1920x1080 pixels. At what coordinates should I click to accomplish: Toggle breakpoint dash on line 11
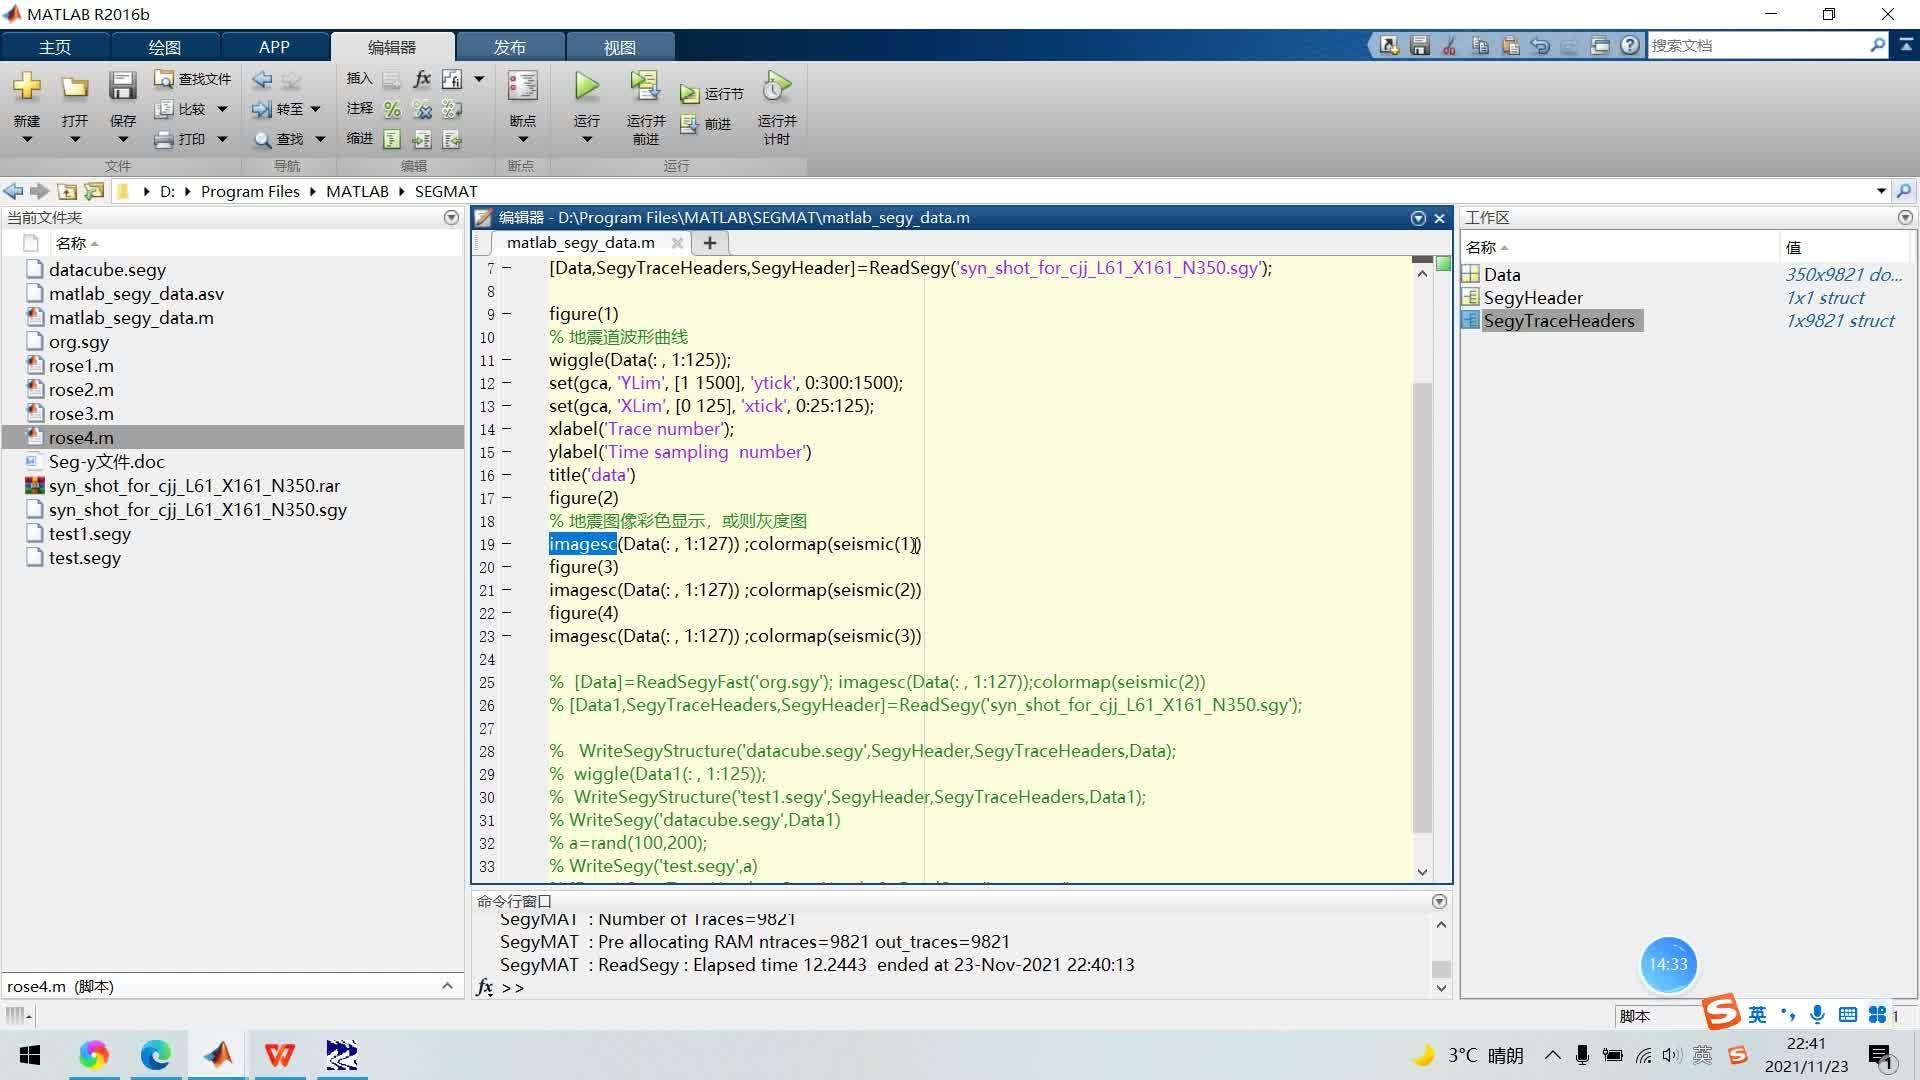[507, 360]
